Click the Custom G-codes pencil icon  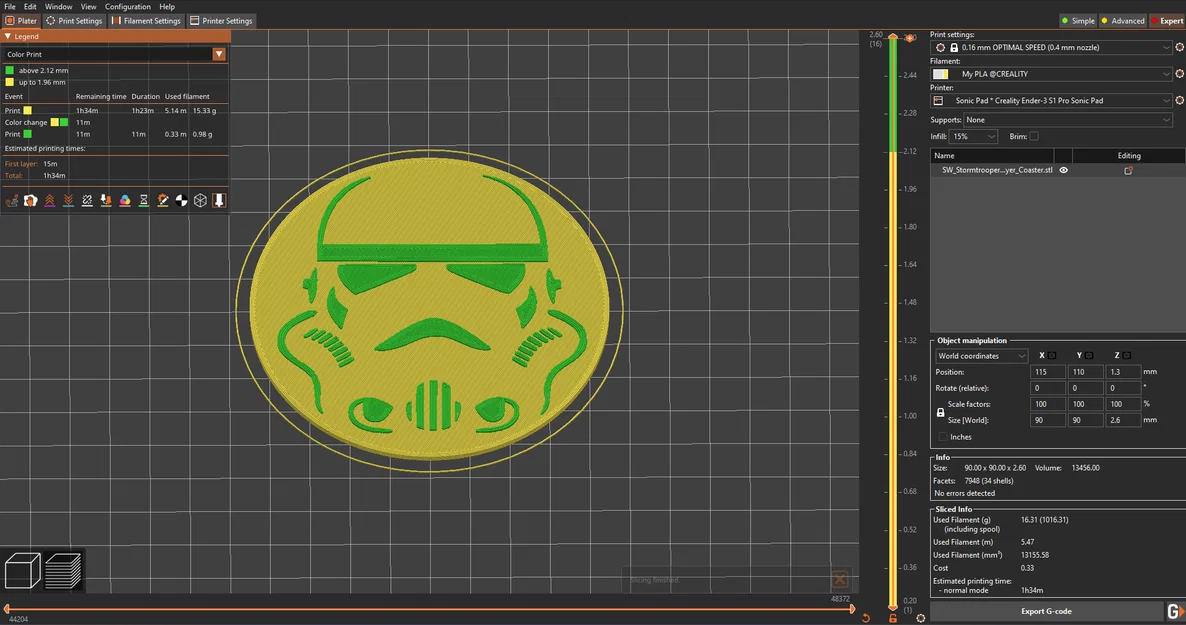click(x=162, y=200)
